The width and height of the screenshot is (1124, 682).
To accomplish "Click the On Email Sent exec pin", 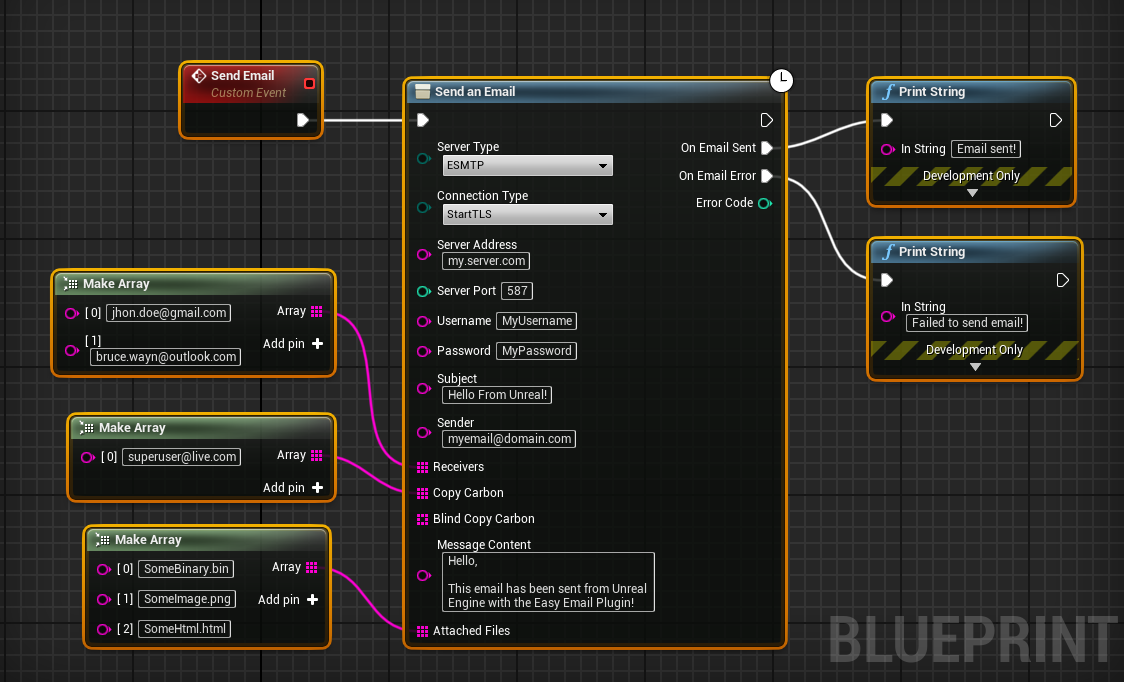I will [x=766, y=148].
